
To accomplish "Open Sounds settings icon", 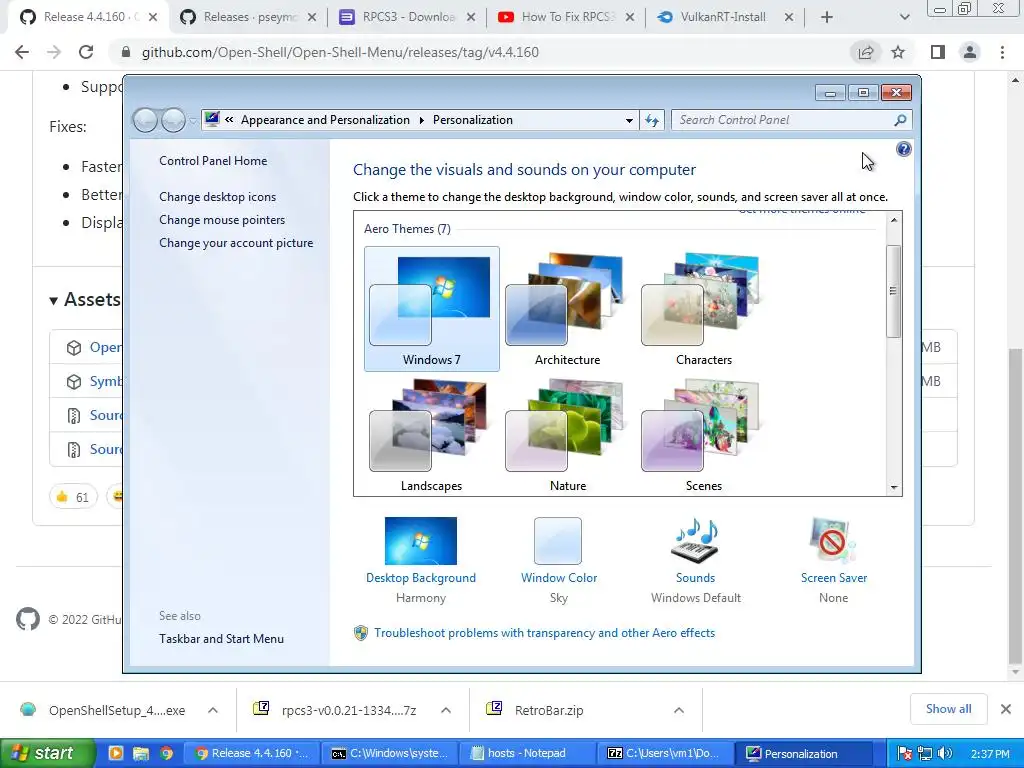I will pyautogui.click(x=696, y=541).
